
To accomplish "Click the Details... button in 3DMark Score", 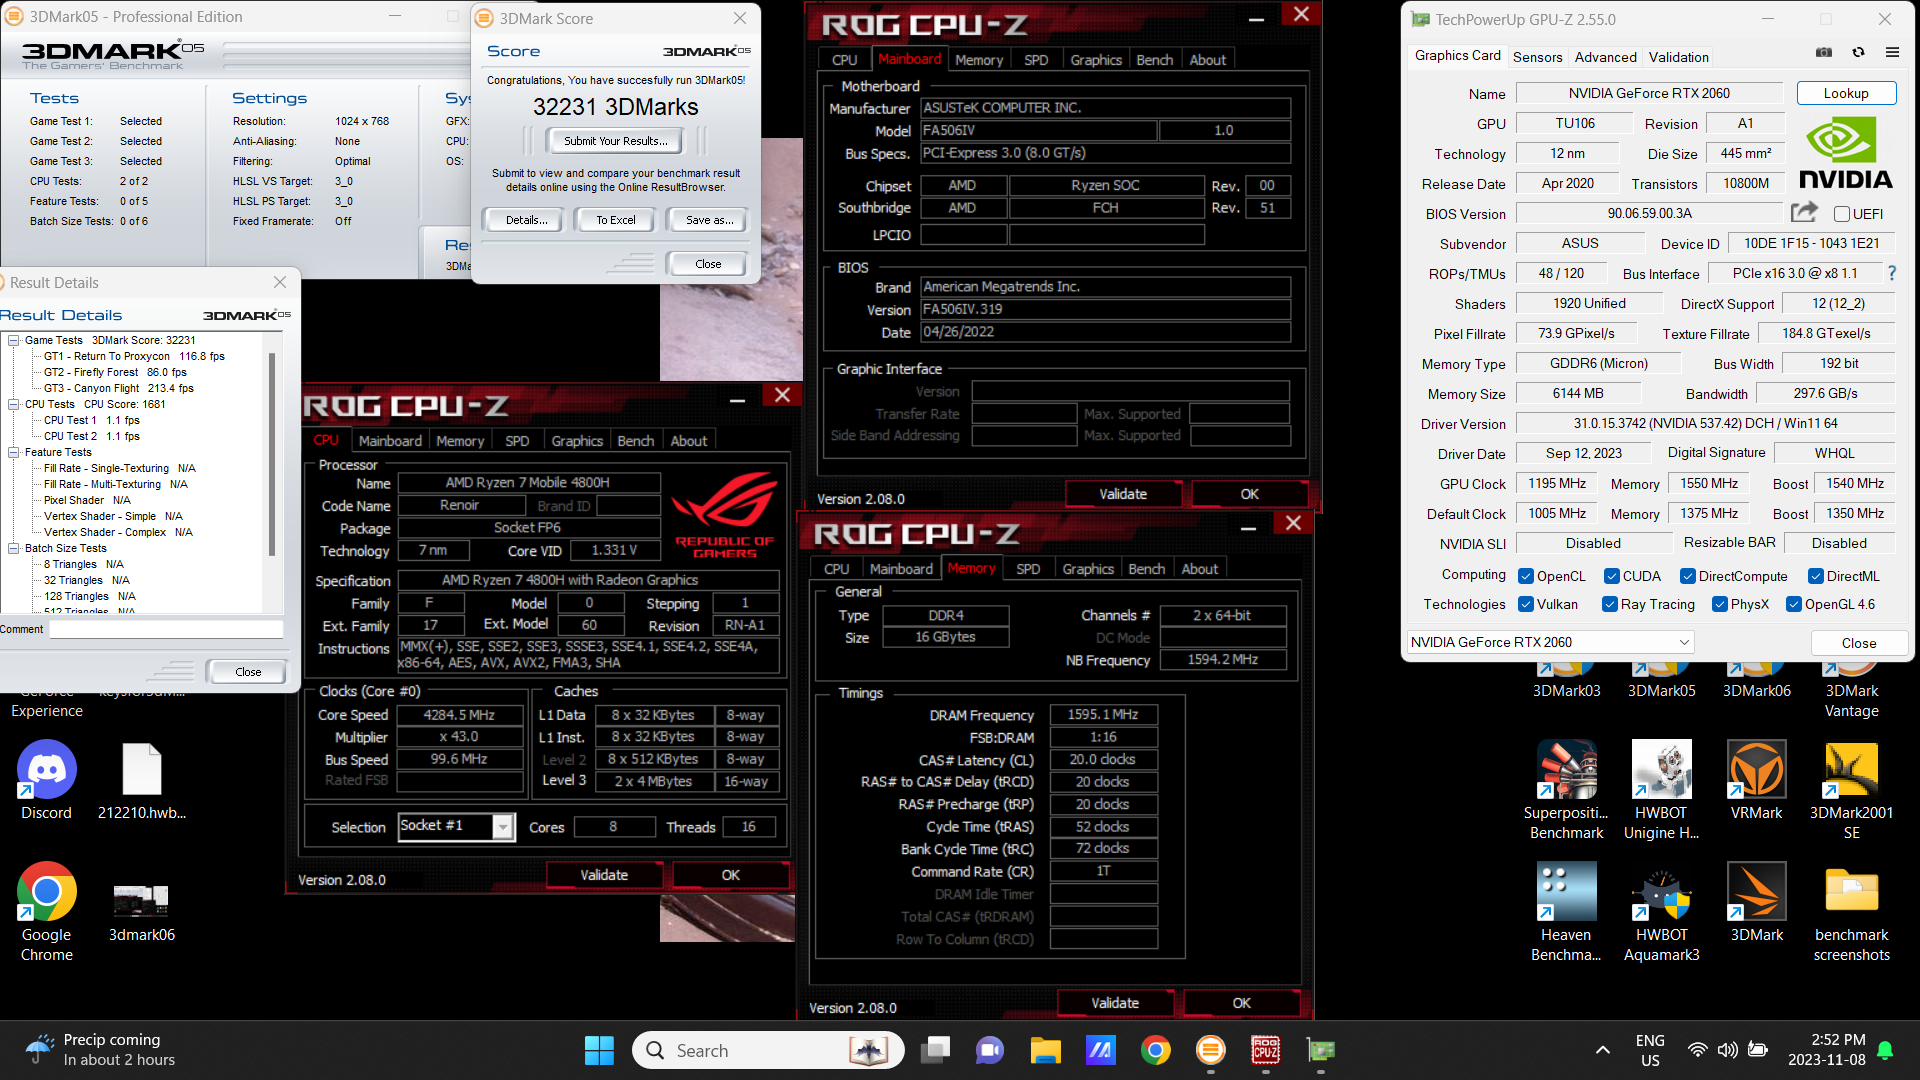I will [x=524, y=220].
